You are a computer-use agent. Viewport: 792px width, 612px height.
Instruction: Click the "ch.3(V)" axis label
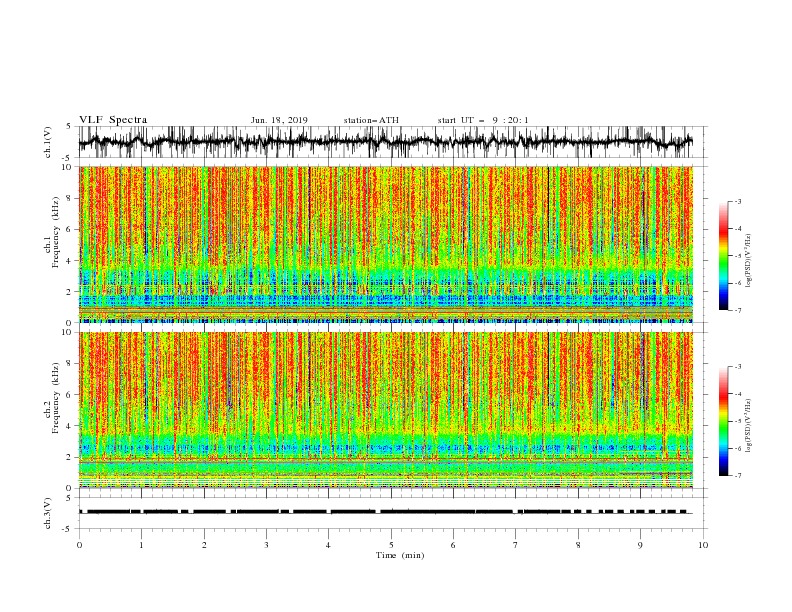point(48,513)
